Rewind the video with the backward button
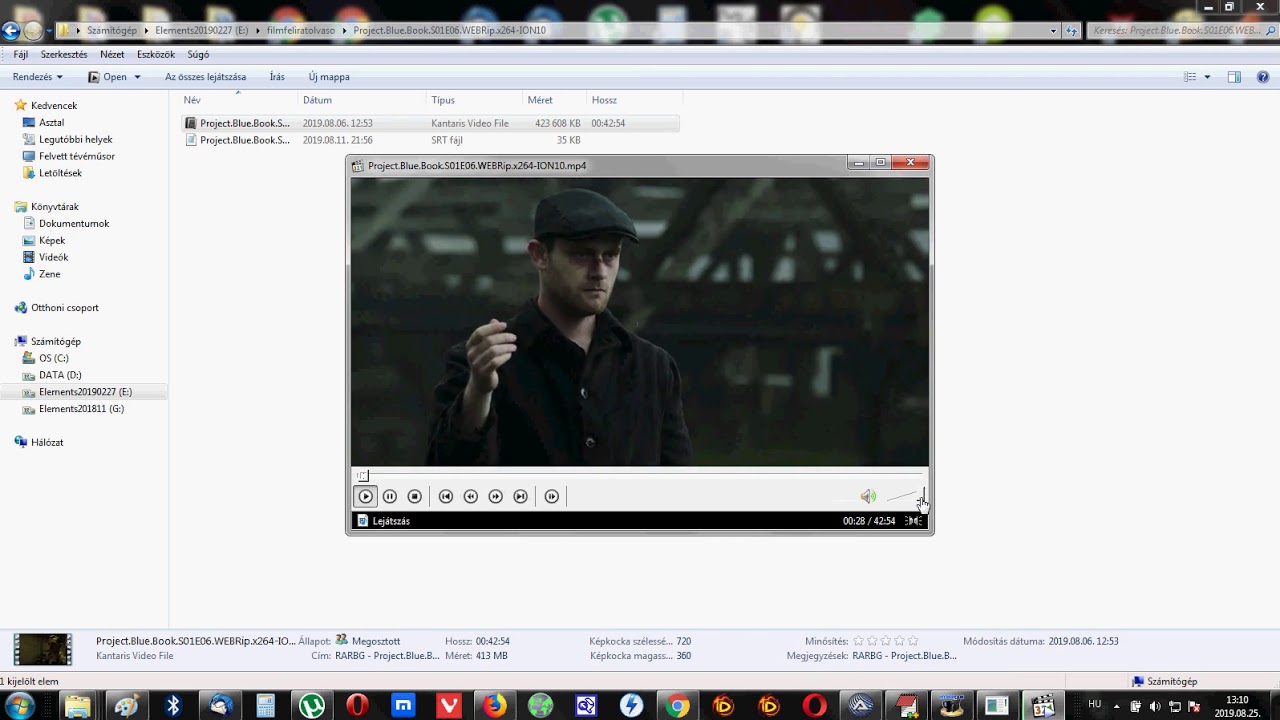1280x720 pixels. point(471,496)
